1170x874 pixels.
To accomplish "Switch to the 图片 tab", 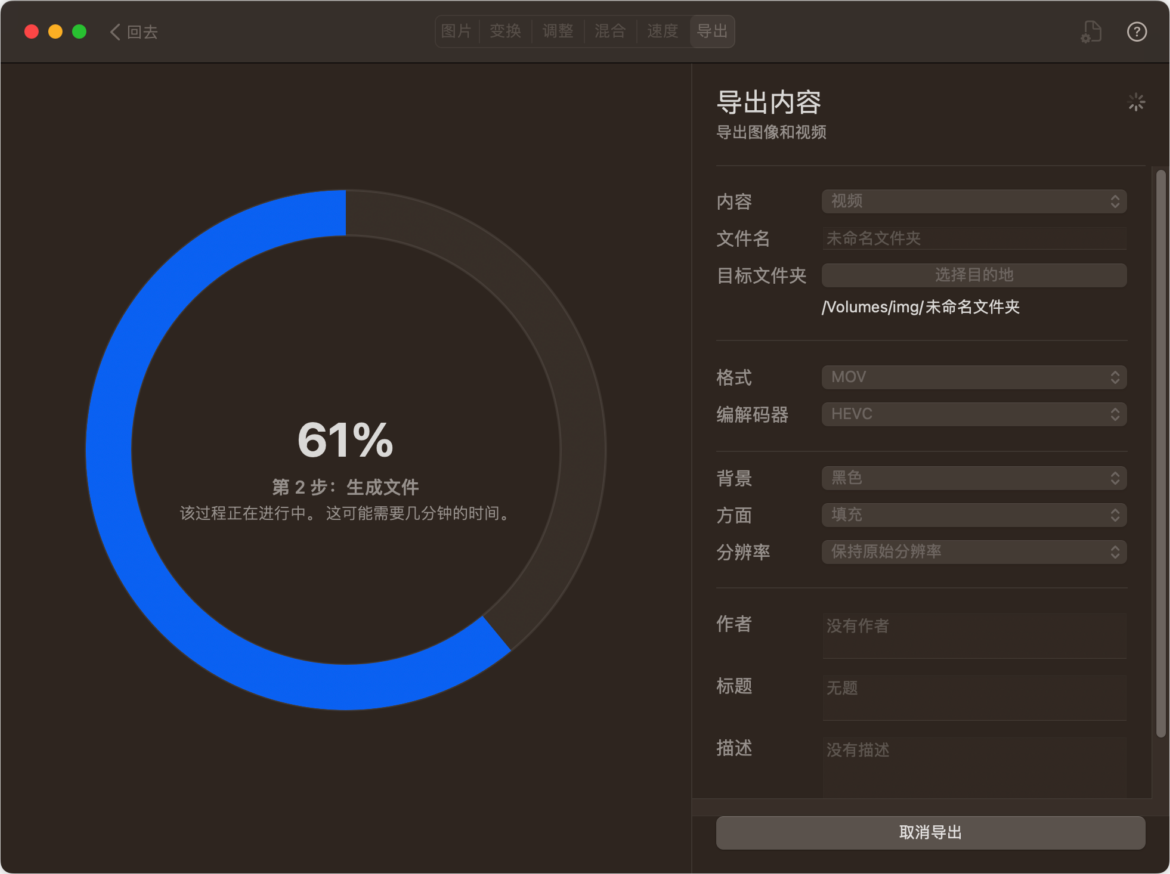I will 456,31.
